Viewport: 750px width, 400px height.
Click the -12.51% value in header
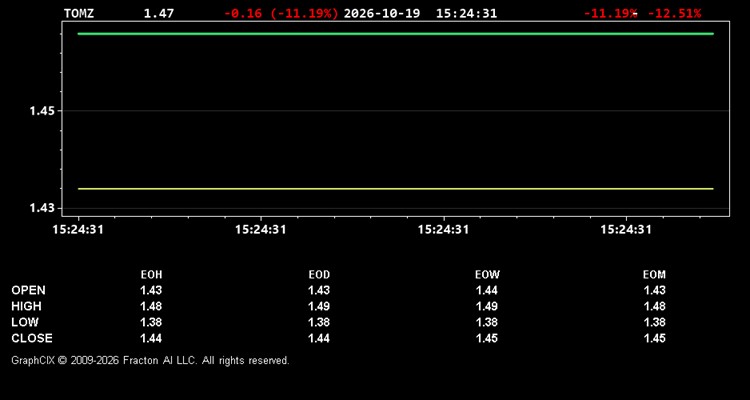tap(674, 13)
